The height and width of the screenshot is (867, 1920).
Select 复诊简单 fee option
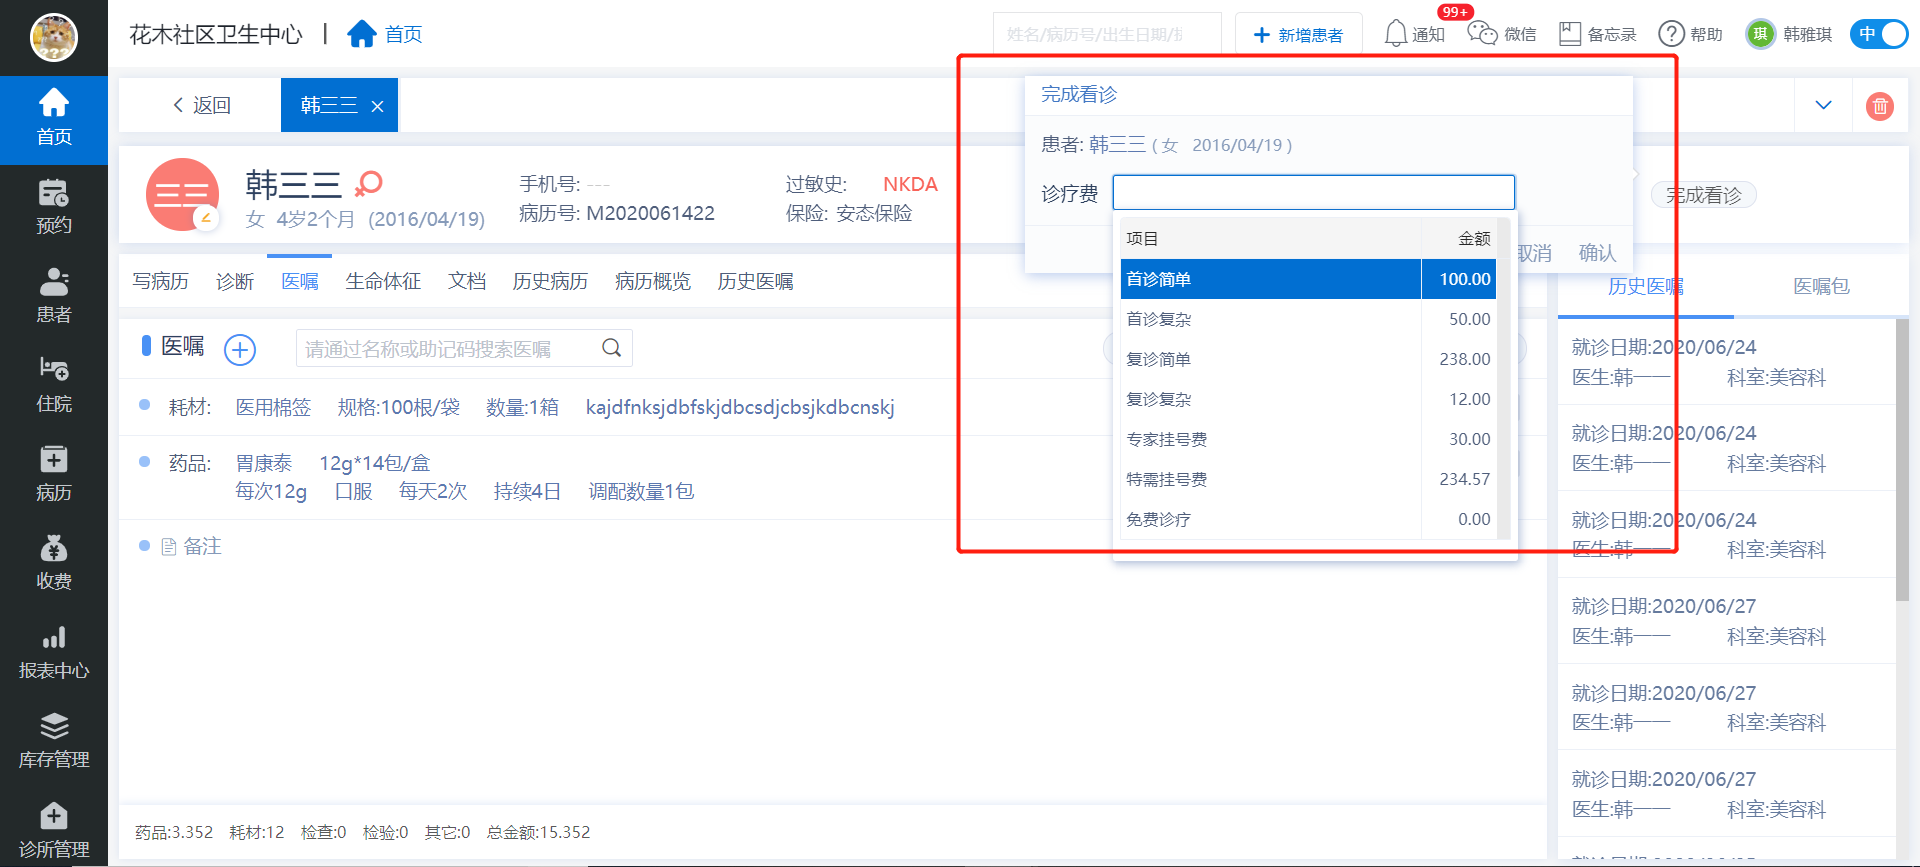point(1308,359)
